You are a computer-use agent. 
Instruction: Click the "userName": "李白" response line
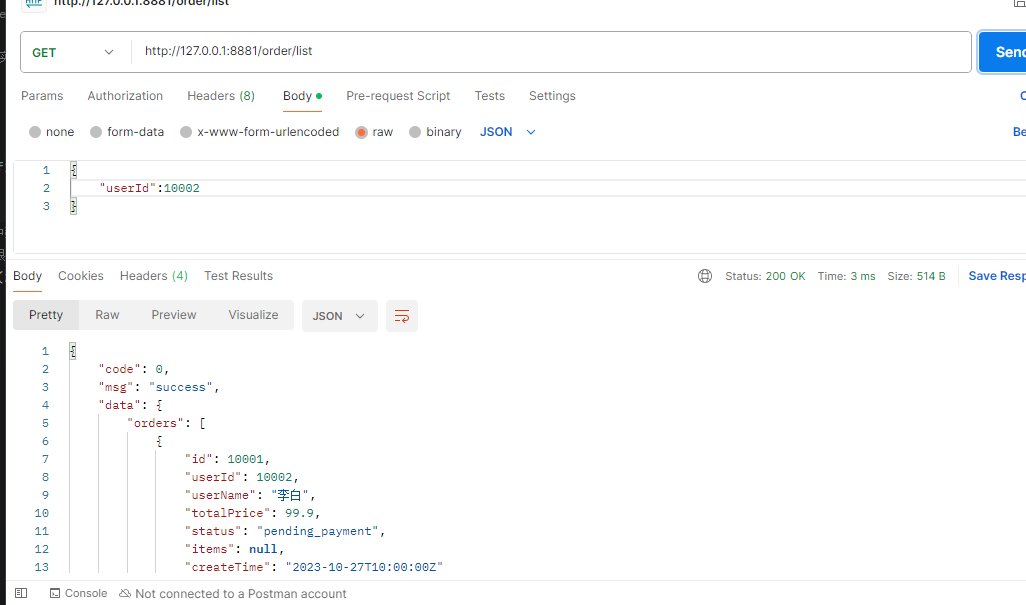(250, 495)
